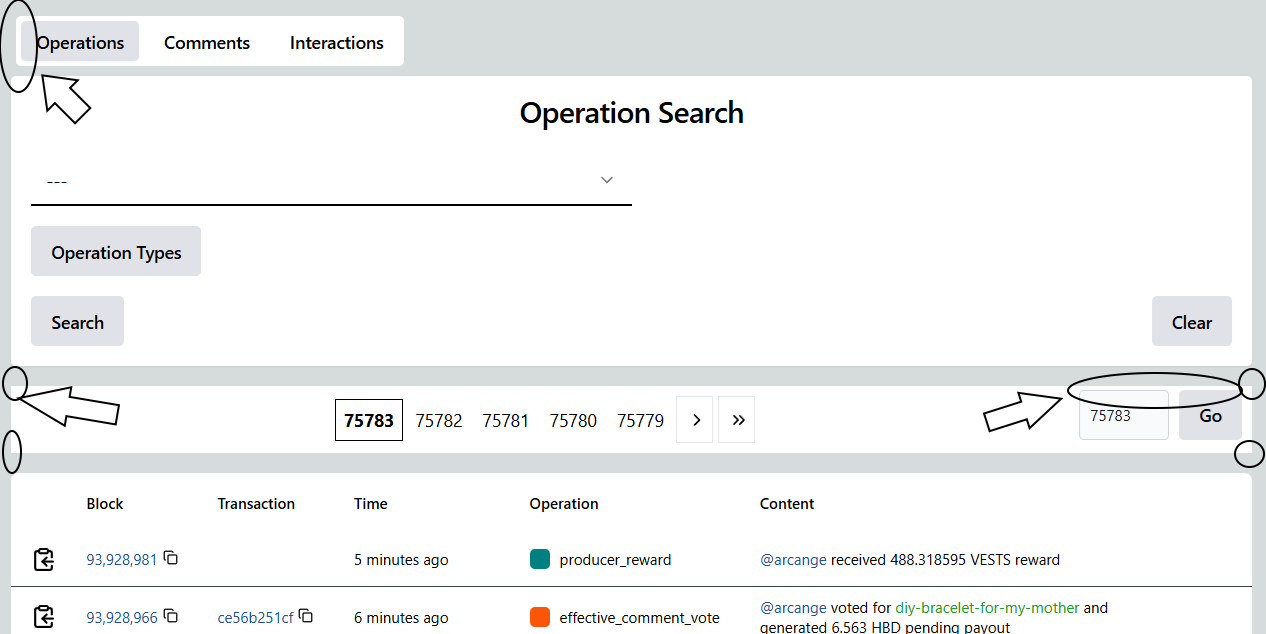Copy block number 93,928,966
This screenshot has width=1266, height=634.
(171, 616)
